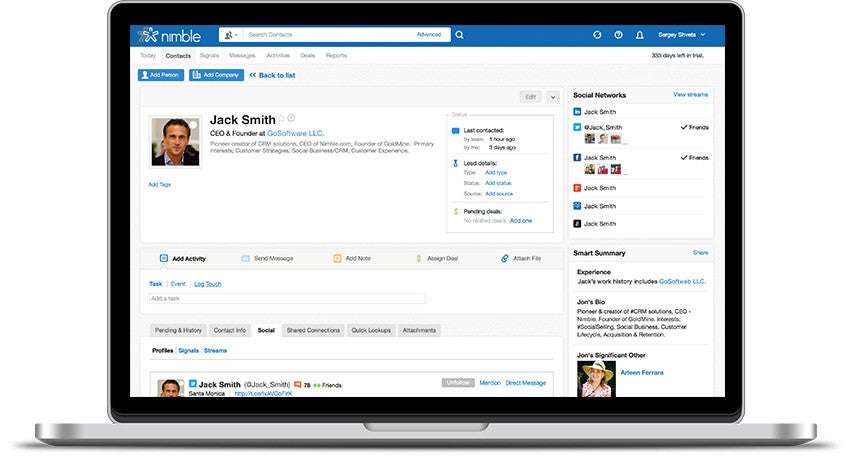The width and height of the screenshot is (853, 464).
Task: Click the Add Company button
Action: click(216, 75)
